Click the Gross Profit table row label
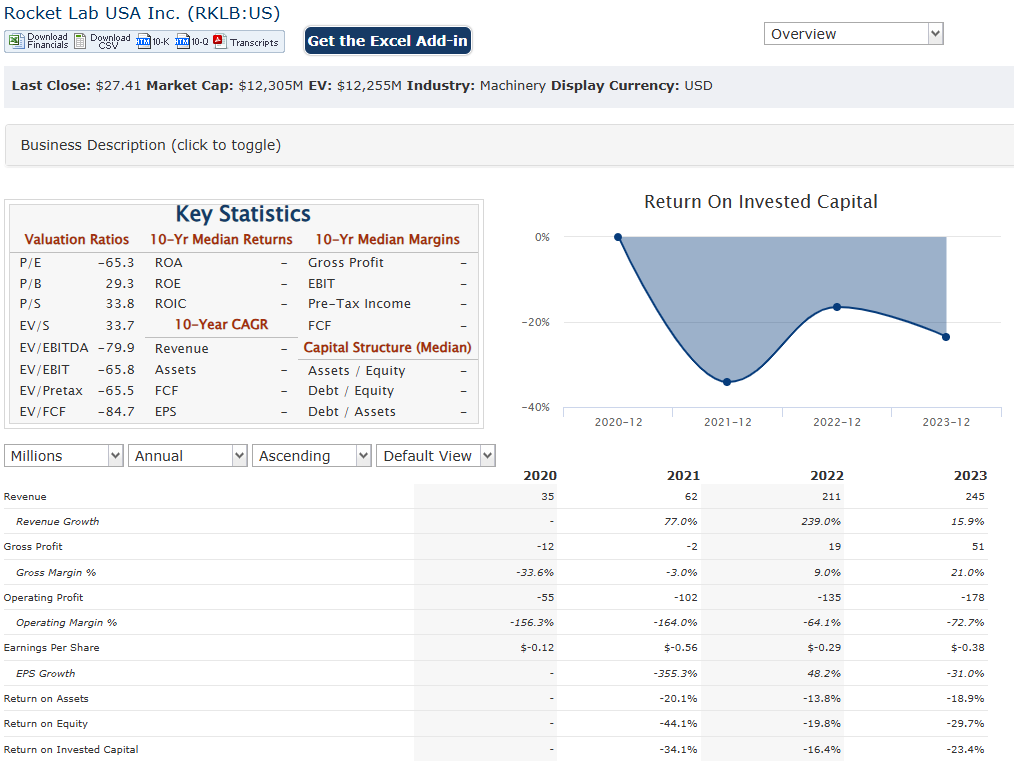This screenshot has width=1014, height=772. click(33, 547)
